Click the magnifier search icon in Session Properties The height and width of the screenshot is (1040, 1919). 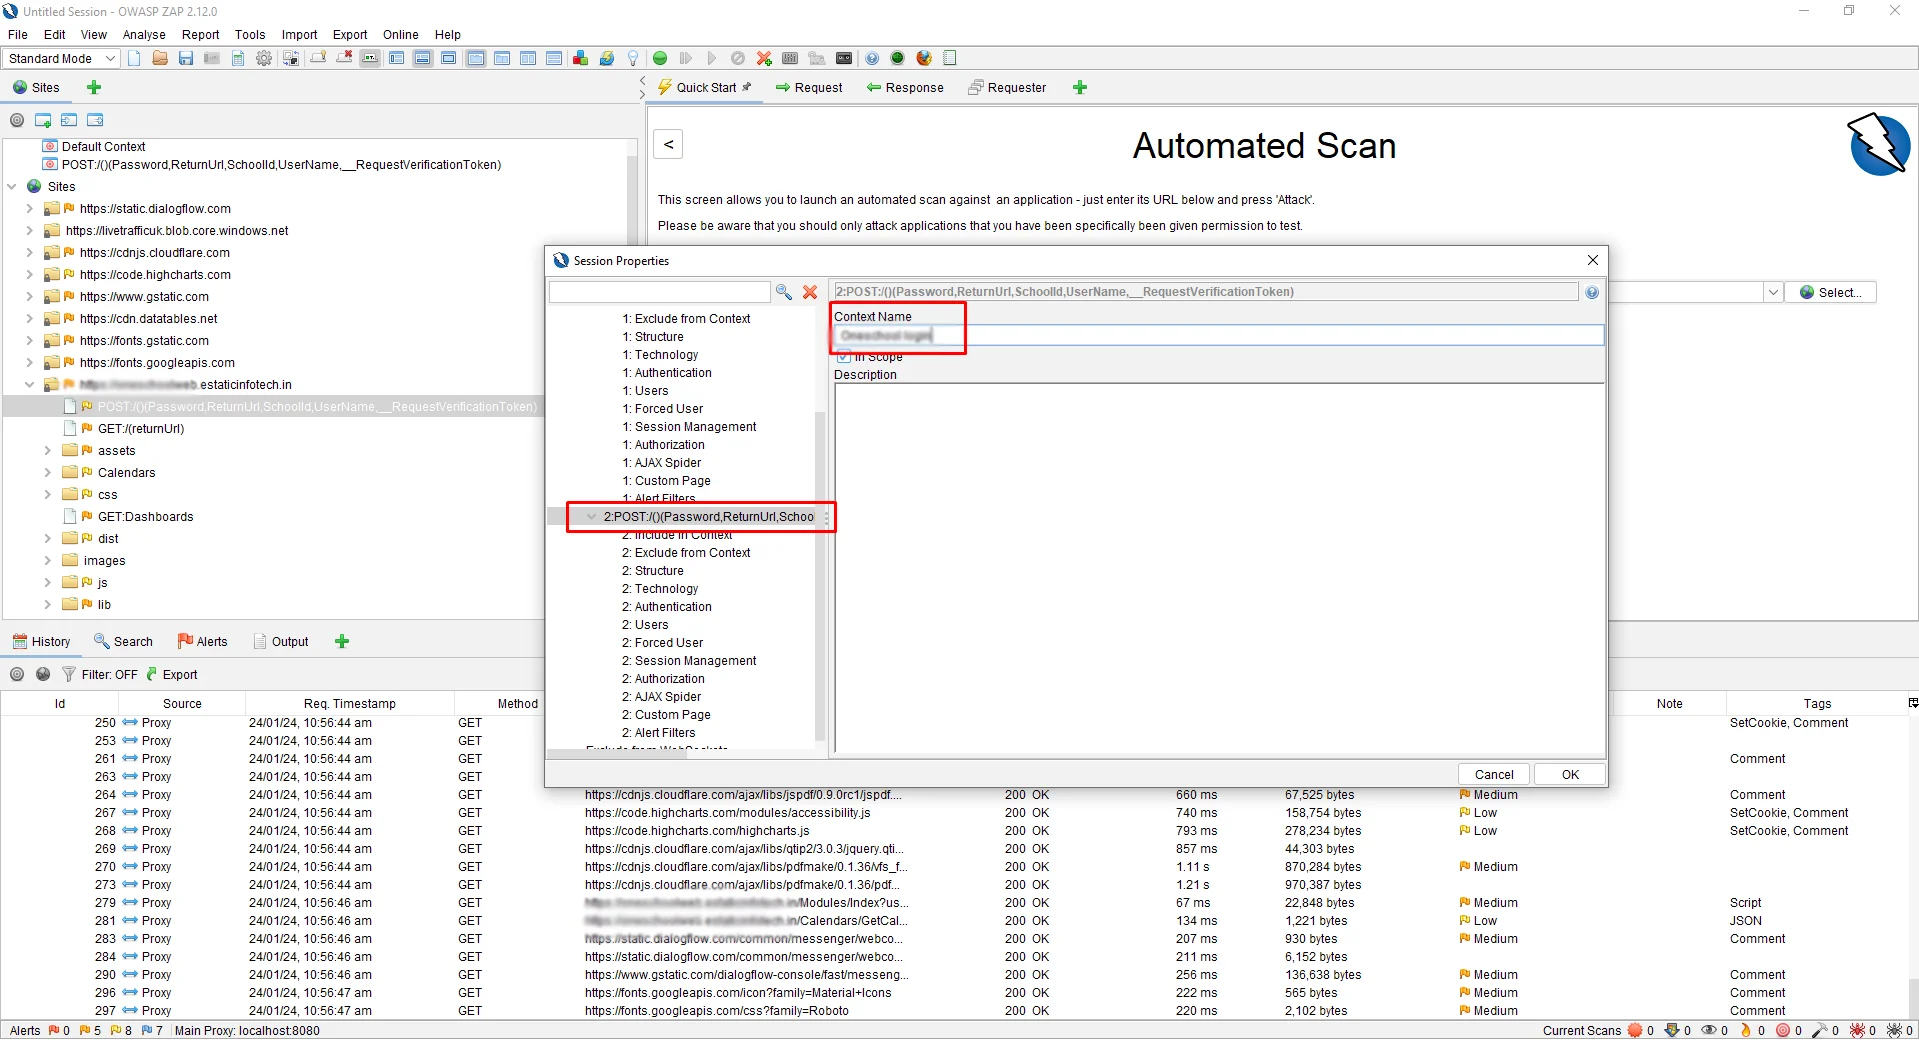click(x=784, y=292)
